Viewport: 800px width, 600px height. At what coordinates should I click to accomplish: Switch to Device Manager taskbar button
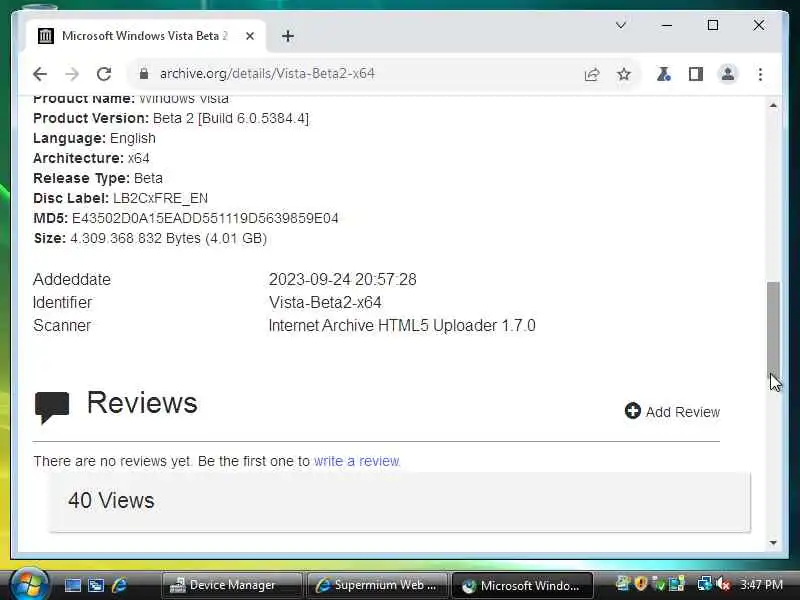pyautogui.click(x=232, y=585)
